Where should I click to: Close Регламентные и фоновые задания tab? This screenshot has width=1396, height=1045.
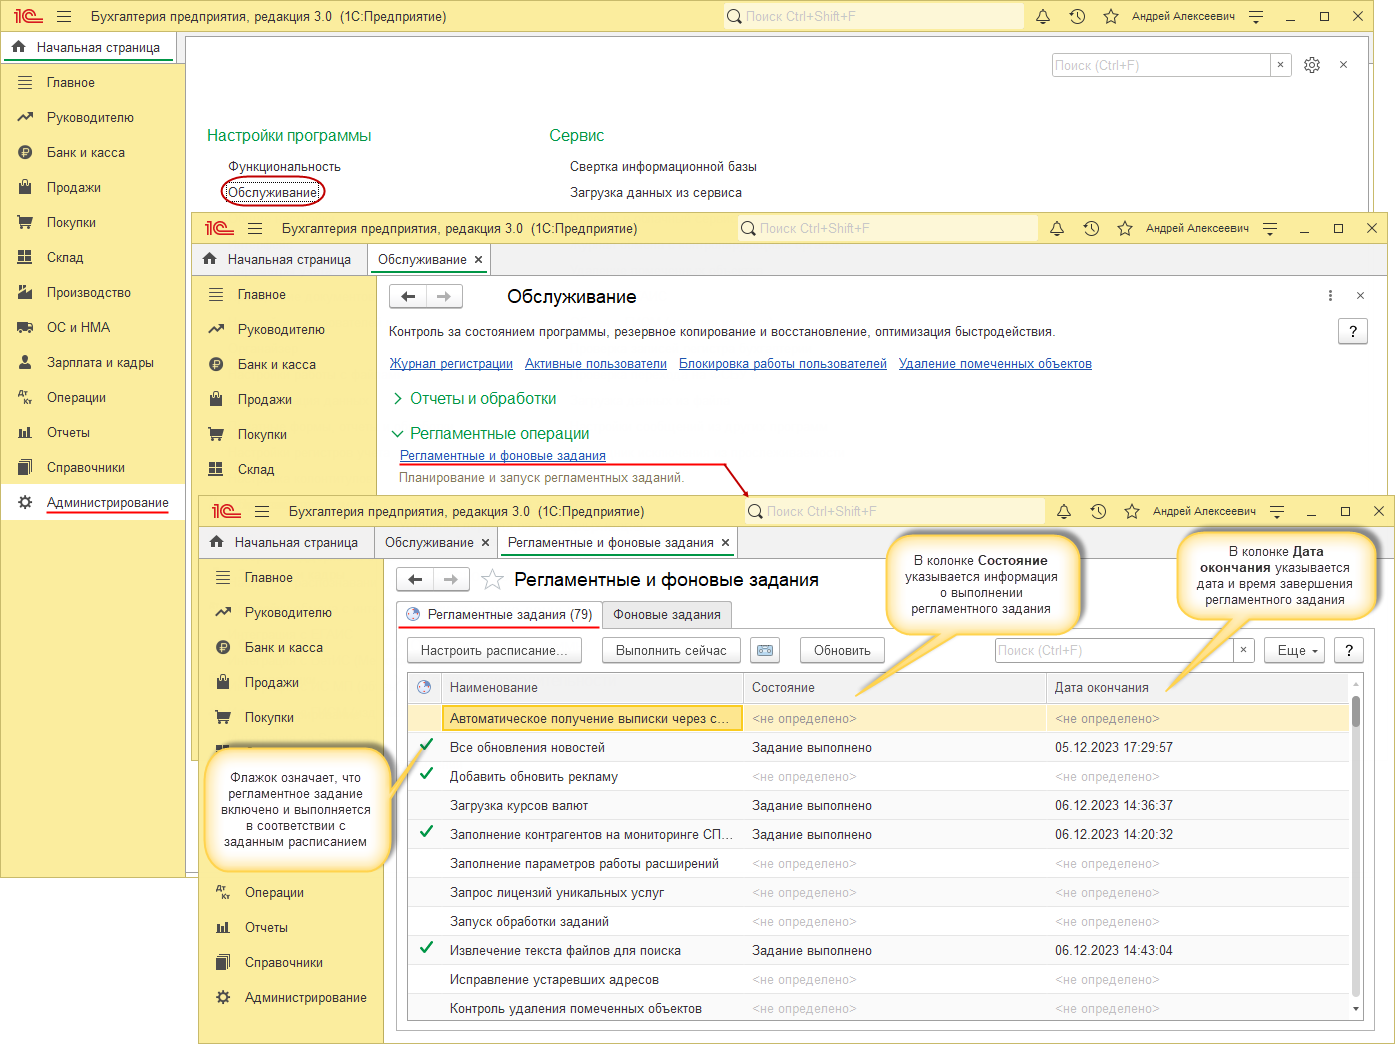pyautogui.click(x=725, y=542)
